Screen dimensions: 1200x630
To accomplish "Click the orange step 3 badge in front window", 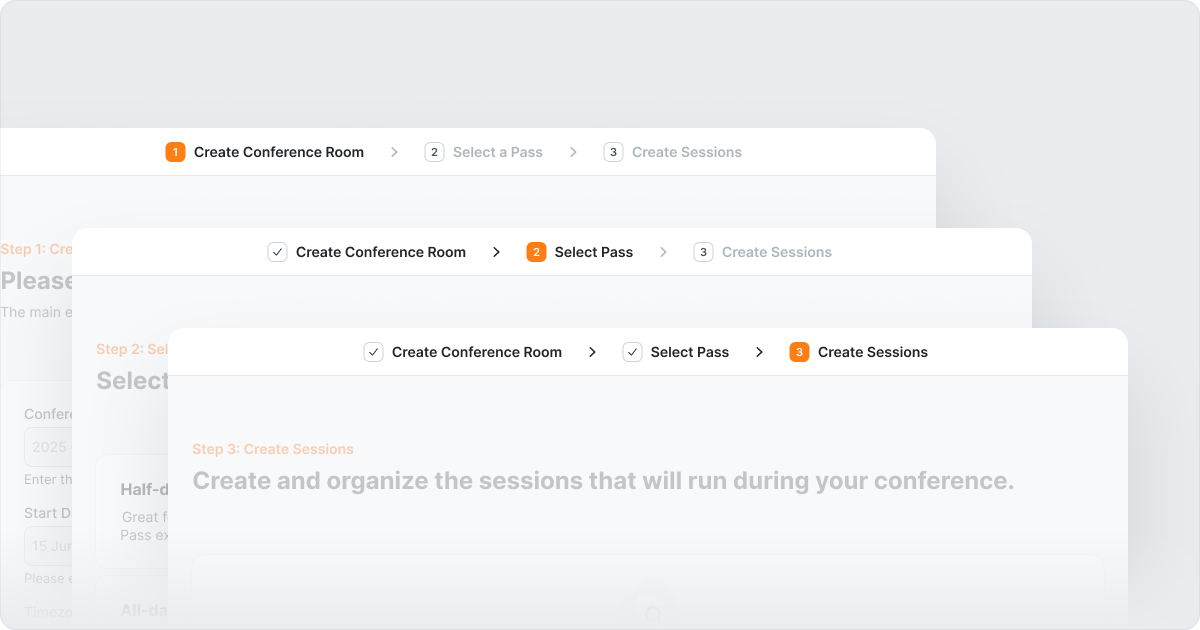I will click(x=799, y=352).
